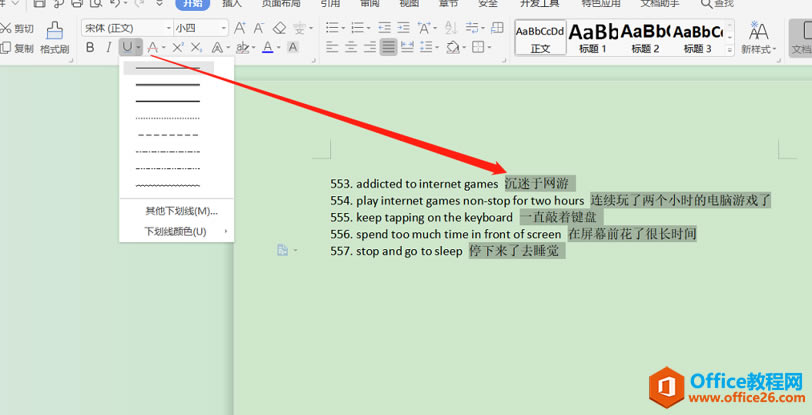The height and width of the screenshot is (415, 812).
Task: Toggle subscript X₂
Action: click(196, 48)
